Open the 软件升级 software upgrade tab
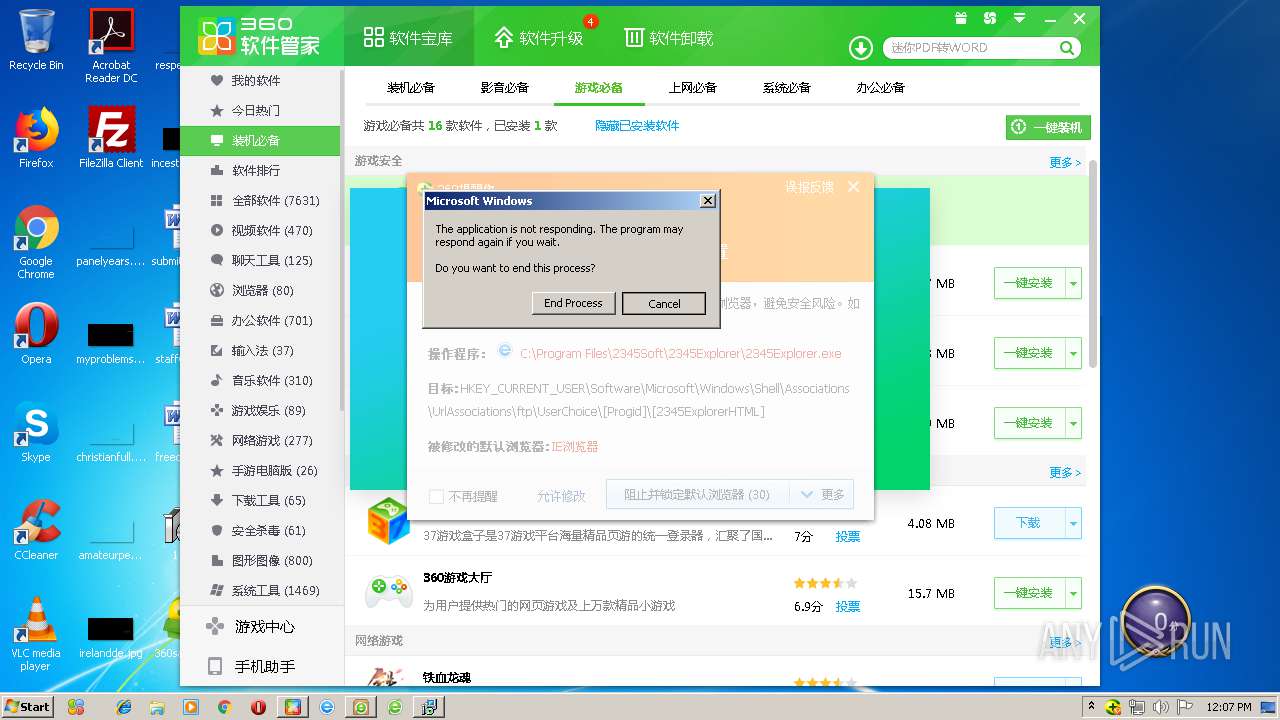Viewport: 1280px width, 720px height. (x=539, y=38)
